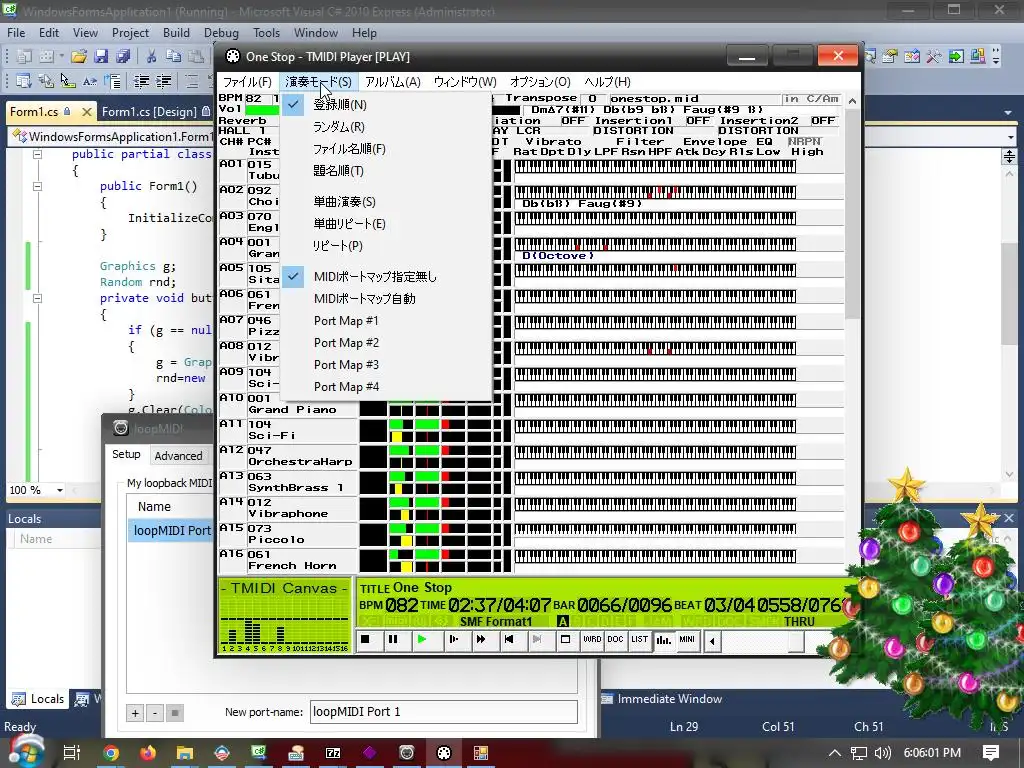This screenshot has width=1024, height=768.
Task: Click the left arrow of position scrollbar
Action: coord(712,641)
